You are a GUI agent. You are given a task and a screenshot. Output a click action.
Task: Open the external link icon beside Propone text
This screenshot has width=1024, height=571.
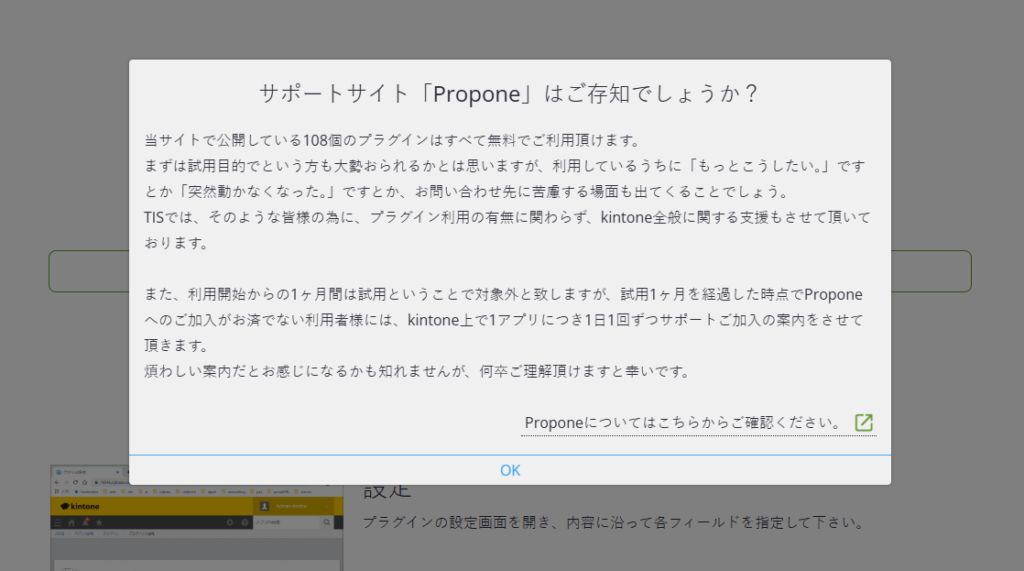(x=864, y=422)
